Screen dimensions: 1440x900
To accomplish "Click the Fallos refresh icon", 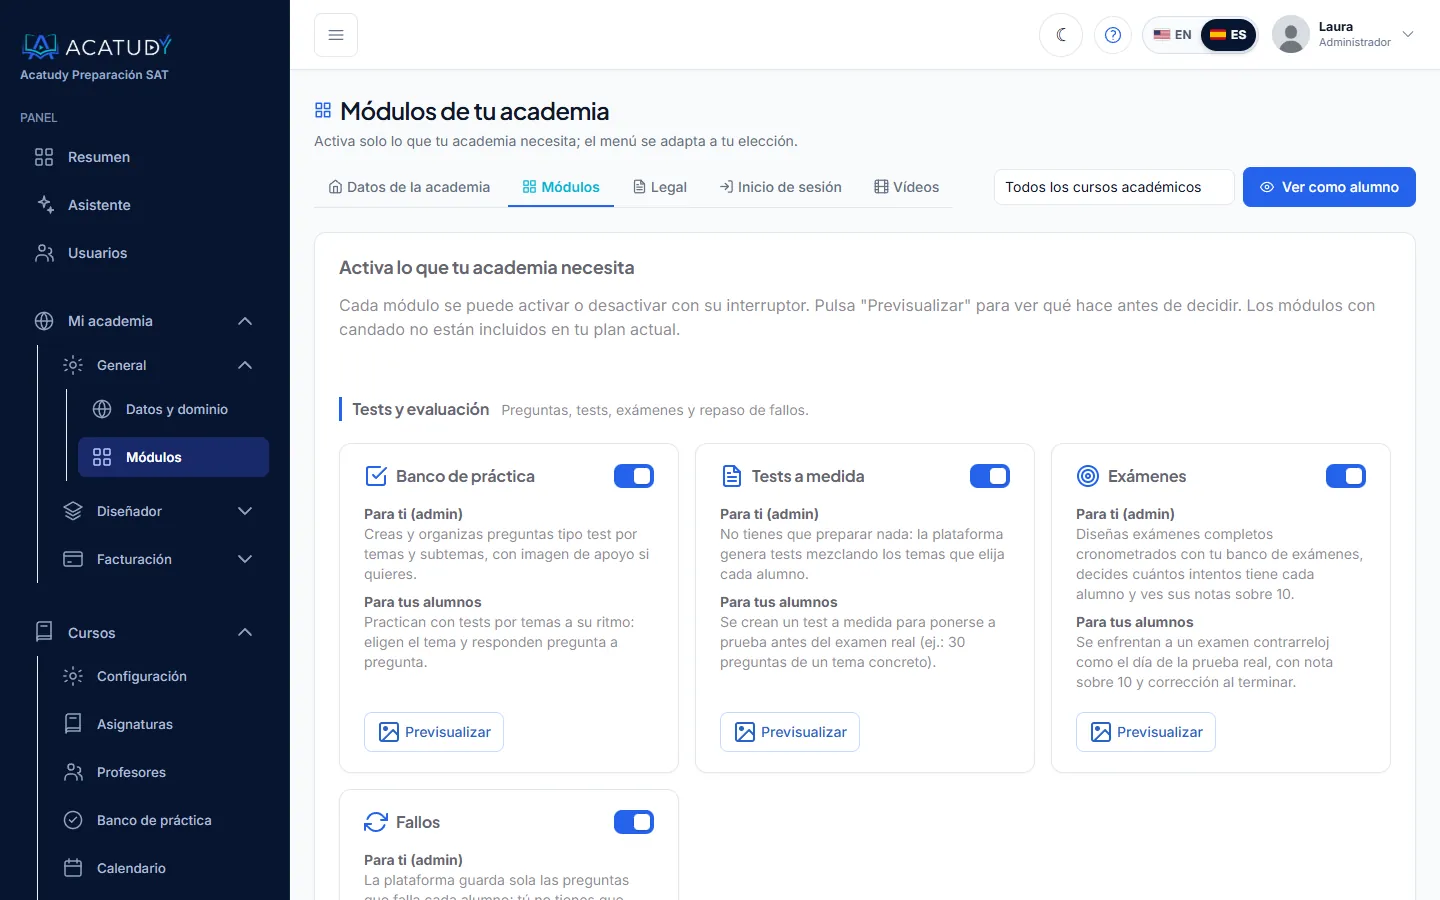I will coord(375,822).
